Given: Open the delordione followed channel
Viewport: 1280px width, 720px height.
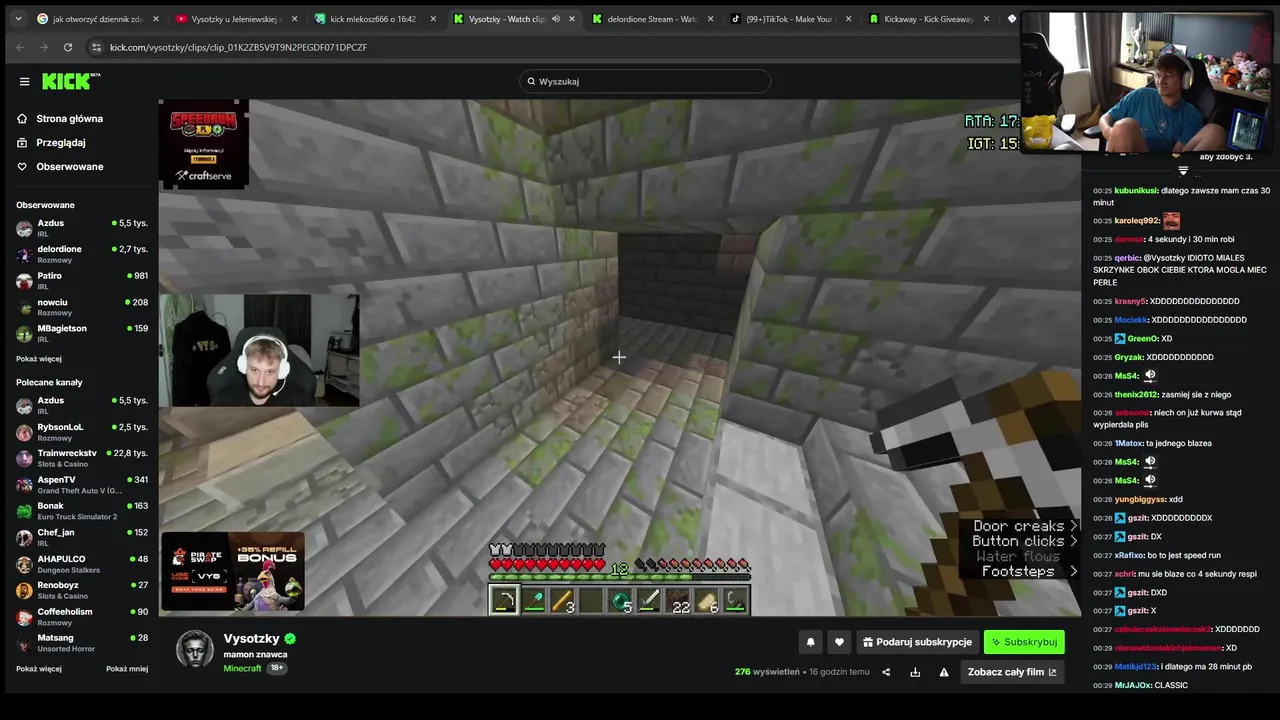Looking at the screenshot, I should point(82,253).
